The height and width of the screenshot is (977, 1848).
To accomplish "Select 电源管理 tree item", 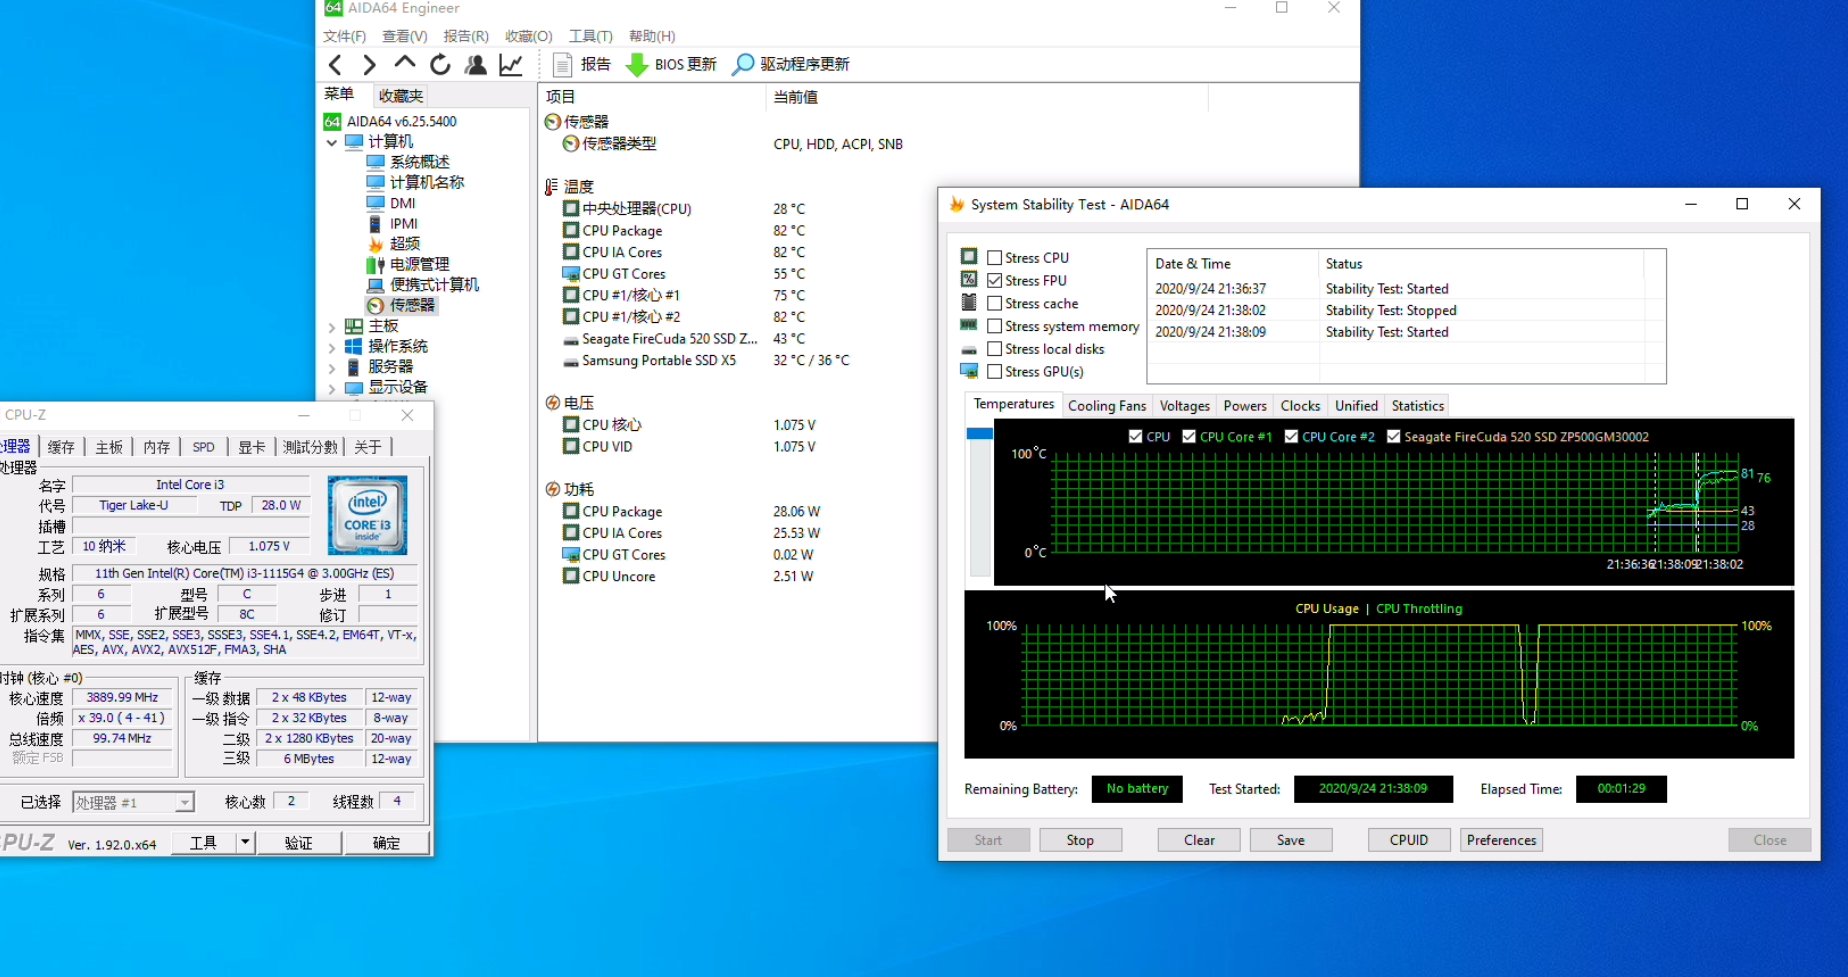I will pos(419,264).
